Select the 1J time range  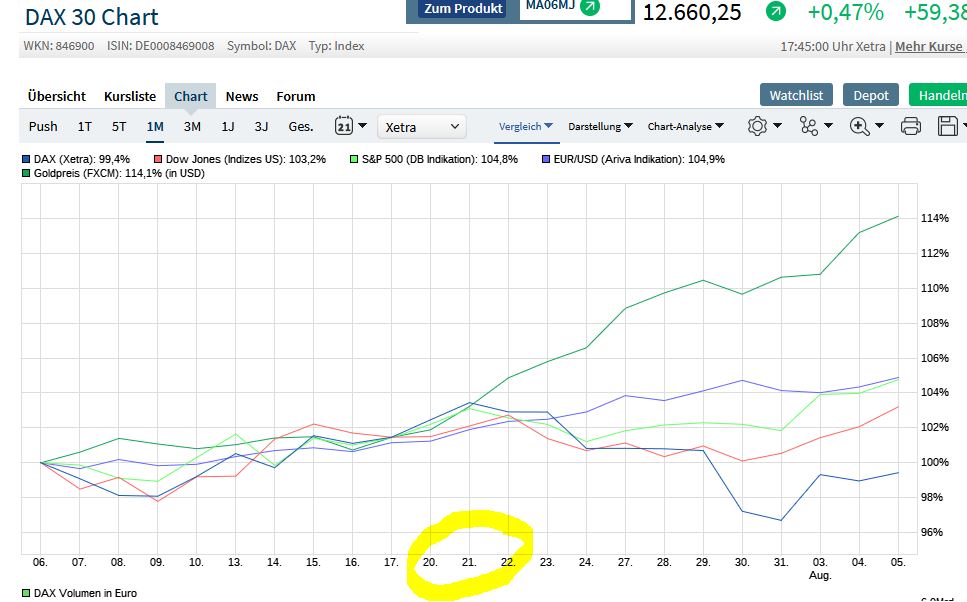click(228, 126)
